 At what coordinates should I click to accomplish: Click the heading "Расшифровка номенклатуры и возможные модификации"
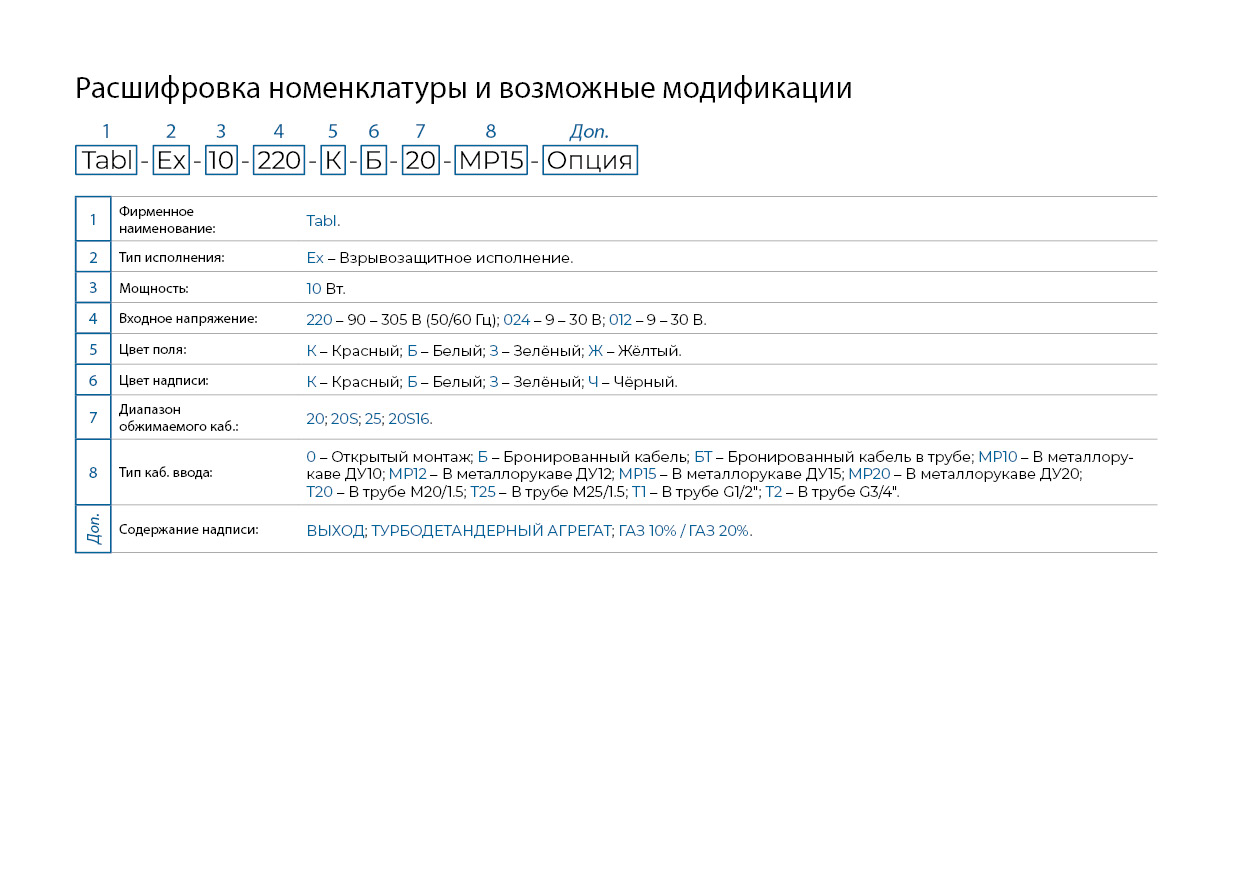(x=464, y=89)
